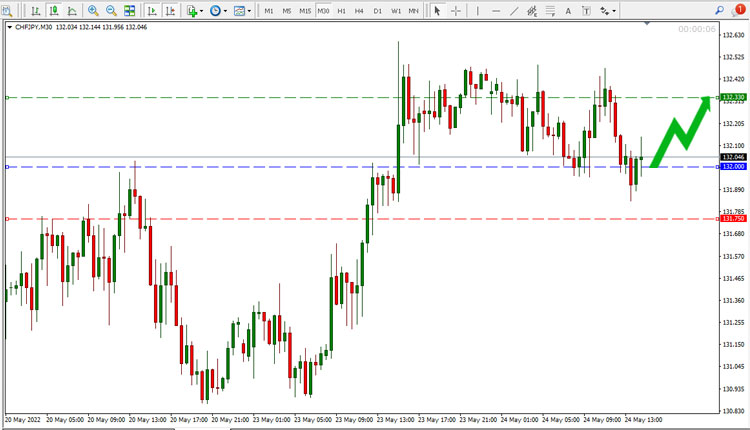The image size is (750, 430).
Task: Zoom in on the chart
Action: 93,11
